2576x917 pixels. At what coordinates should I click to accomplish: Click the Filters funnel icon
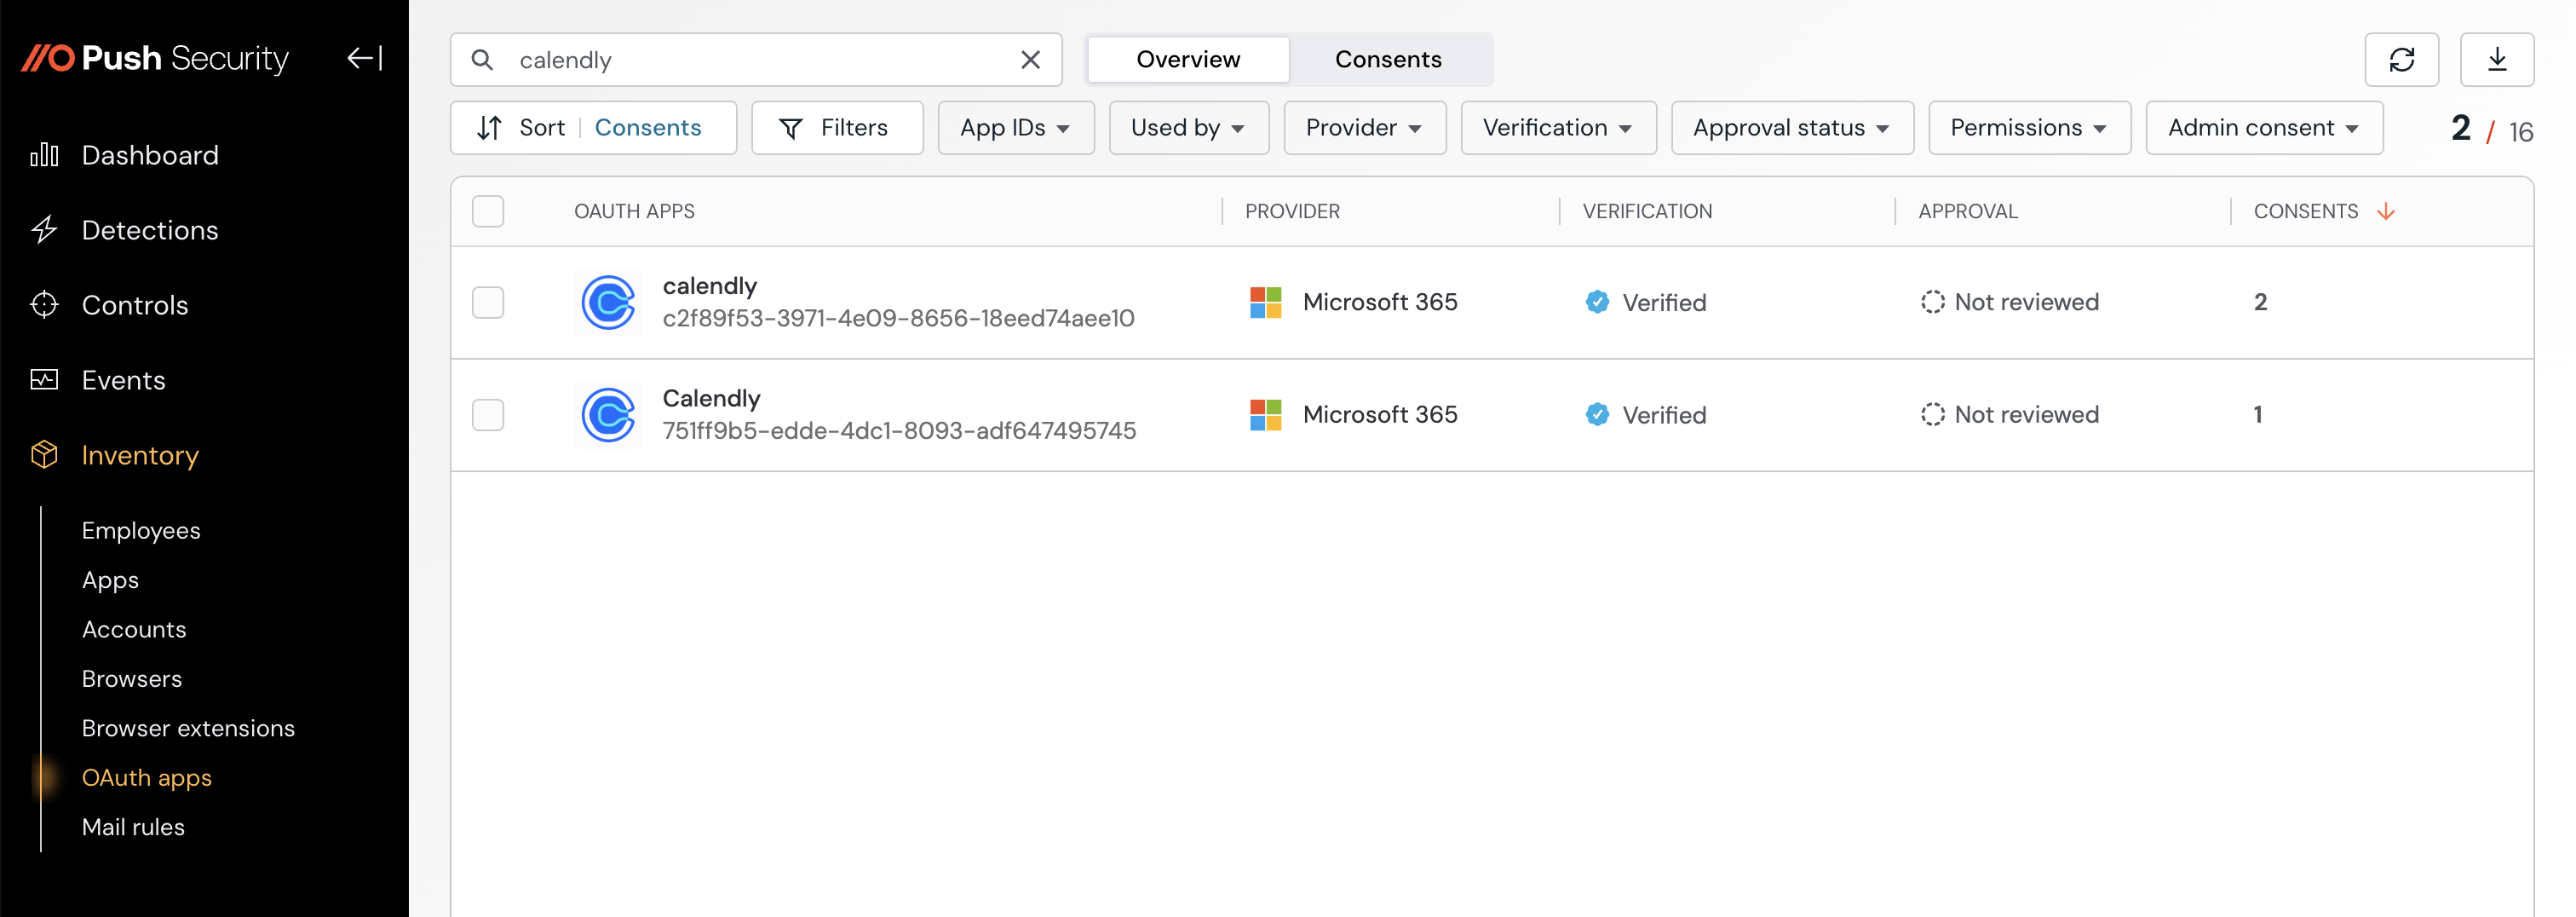791,129
